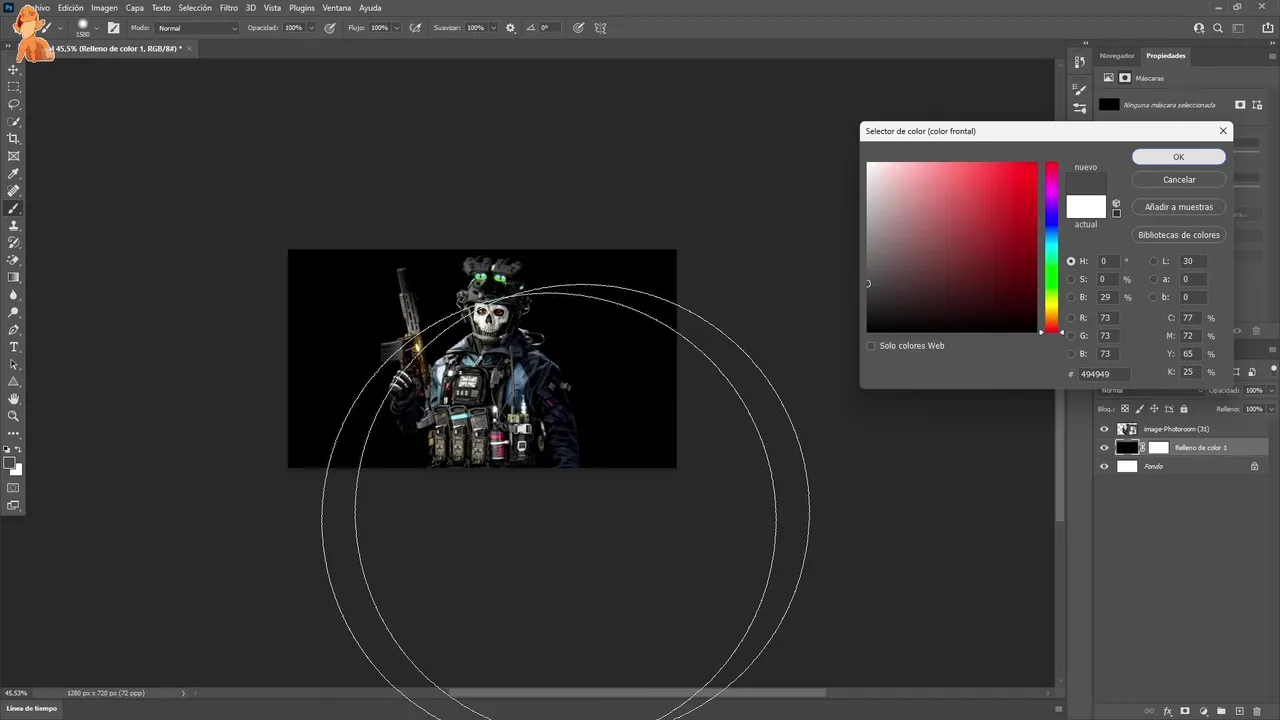The height and width of the screenshot is (720, 1280).
Task: Add pixel mask in Properties panel
Action: (x=1240, y=104)
